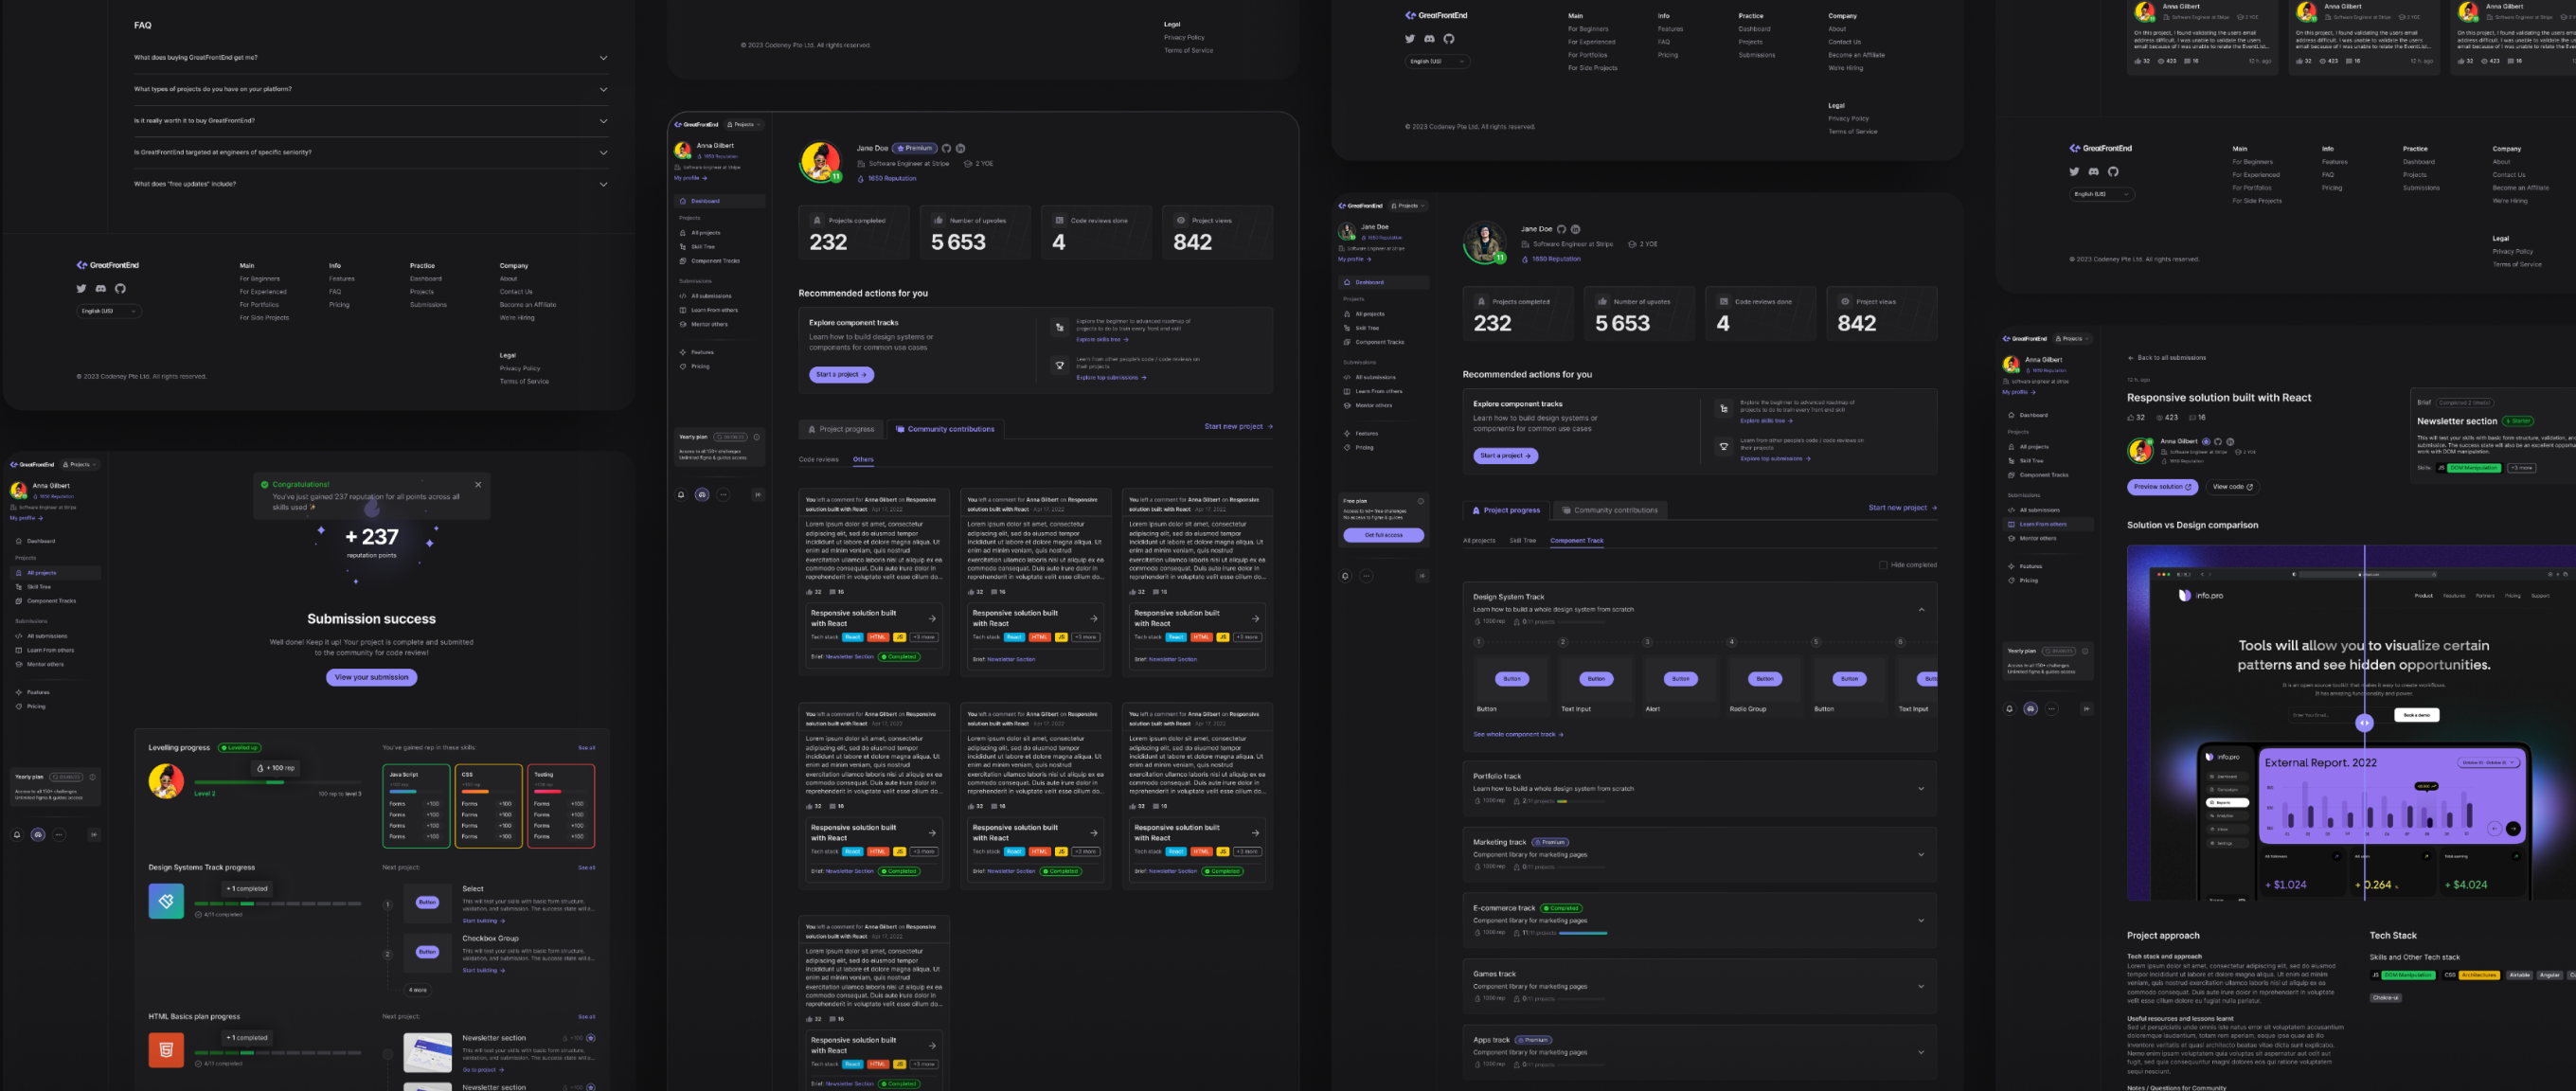Screen dimensions: 2576x1091
Task: Open English (US) language dropdown in FAQ footer
Action: coord(108,311)
